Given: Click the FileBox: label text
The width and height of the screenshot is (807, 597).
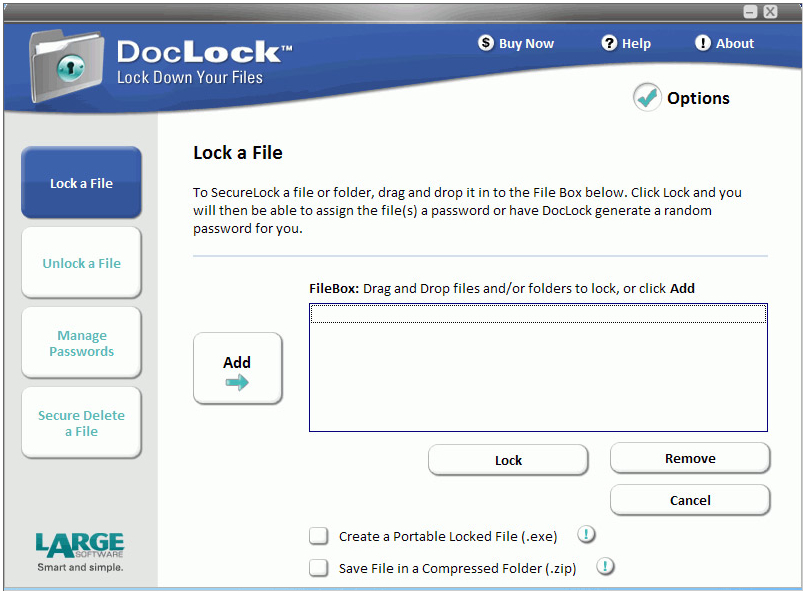Looking at the screenshot, I should click(334, 288).
